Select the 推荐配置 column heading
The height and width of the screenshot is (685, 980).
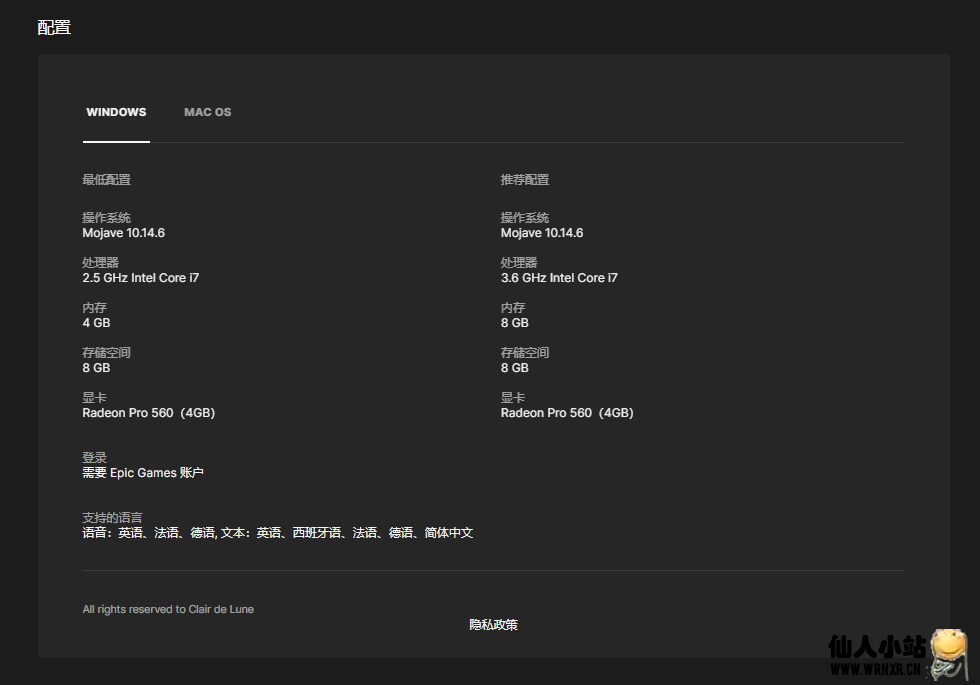pos(525,180)
